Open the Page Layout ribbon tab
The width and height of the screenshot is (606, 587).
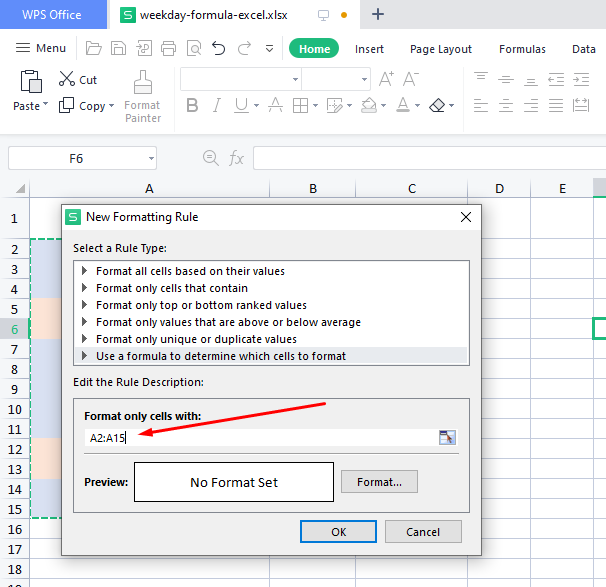tap(441, 49)
